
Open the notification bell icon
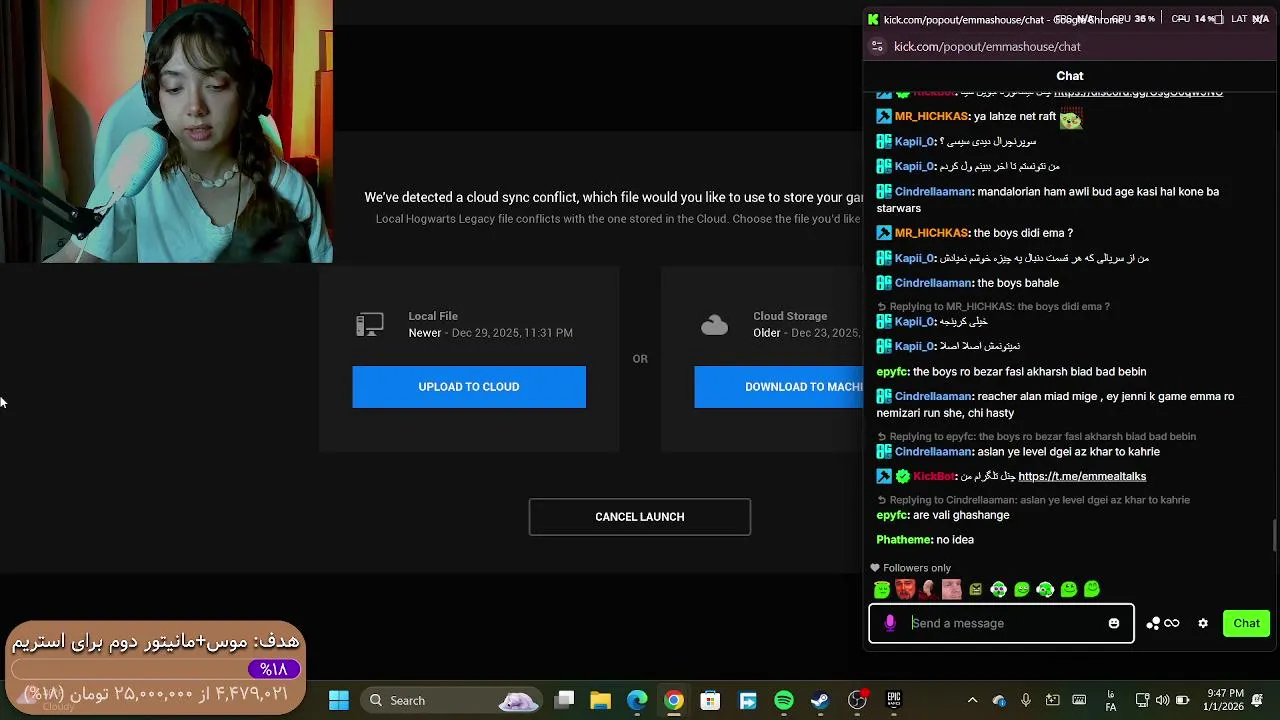click(x=1257, y=700)
